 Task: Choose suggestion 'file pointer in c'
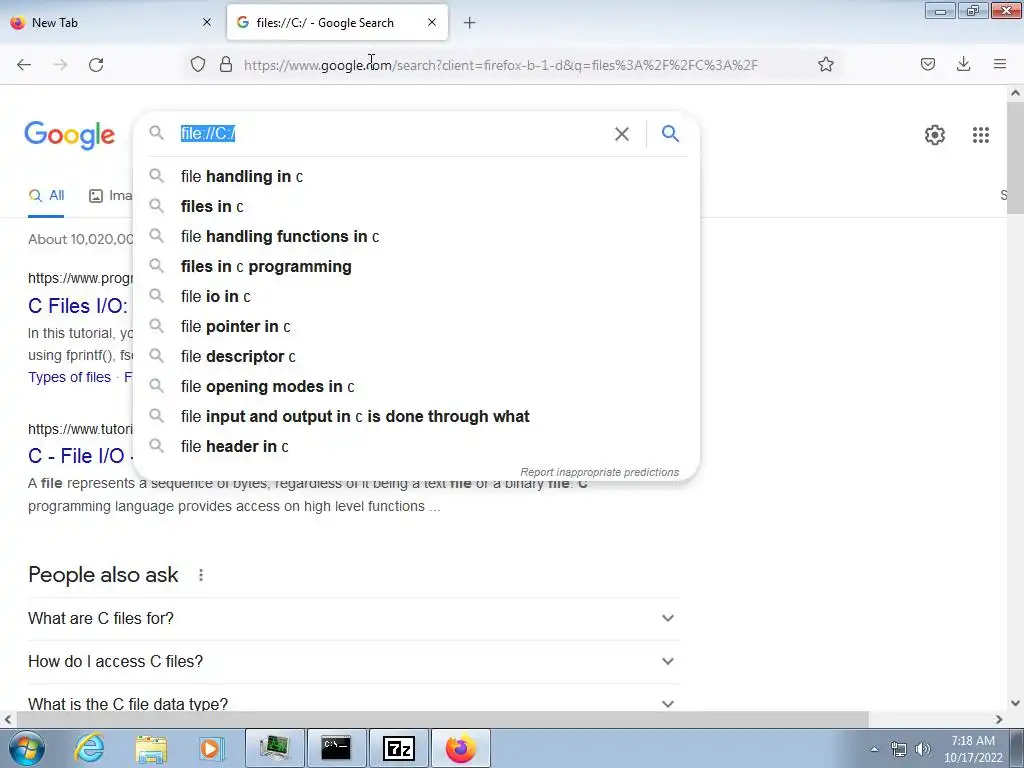coord(416,327)
